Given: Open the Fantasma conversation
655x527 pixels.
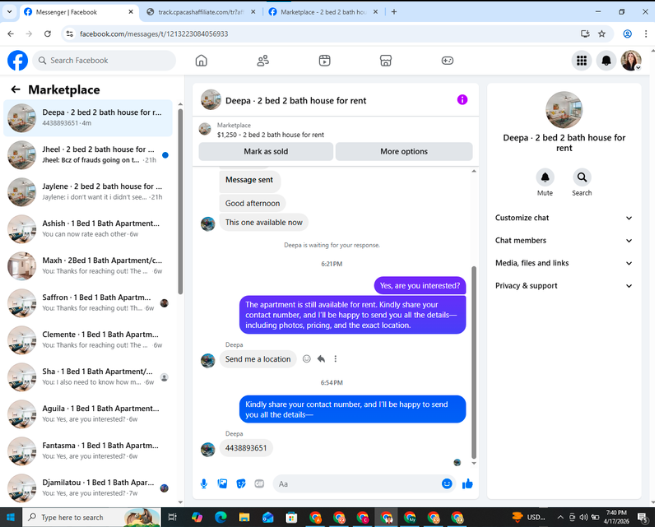Looking at the screenshot, I should pos(88,451).
